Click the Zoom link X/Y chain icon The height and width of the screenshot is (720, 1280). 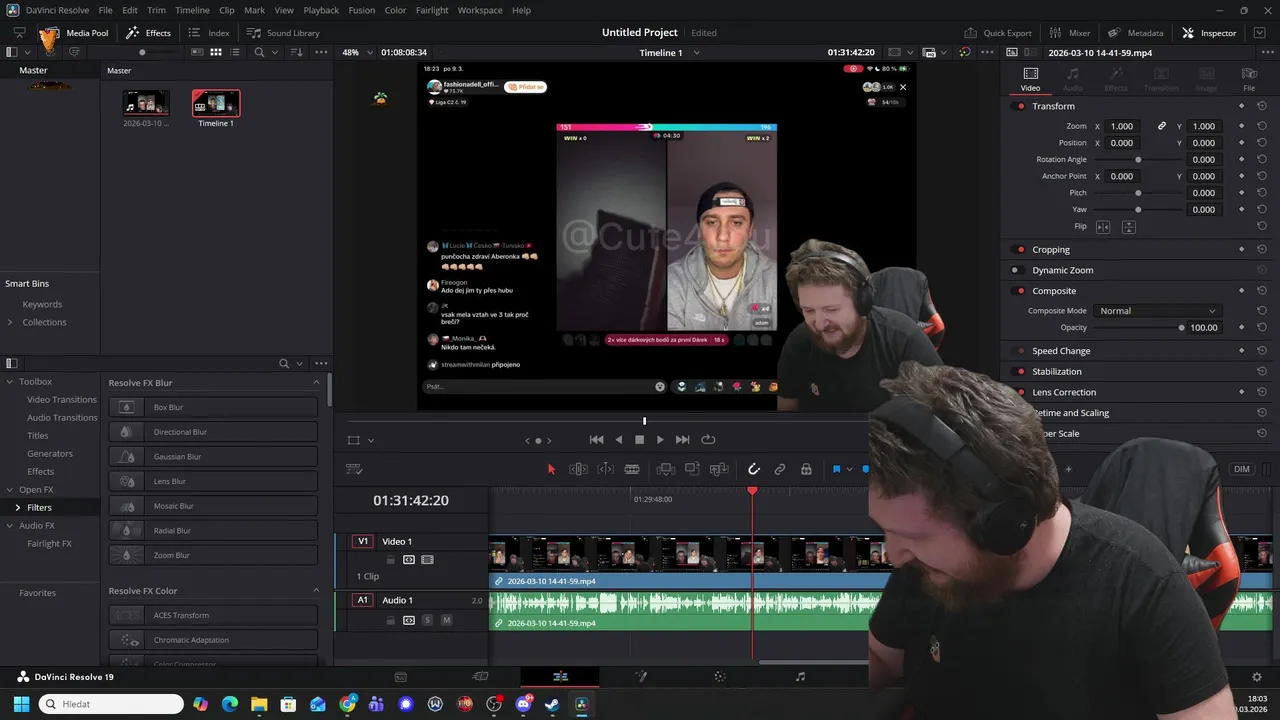(x=1162, y=126)
